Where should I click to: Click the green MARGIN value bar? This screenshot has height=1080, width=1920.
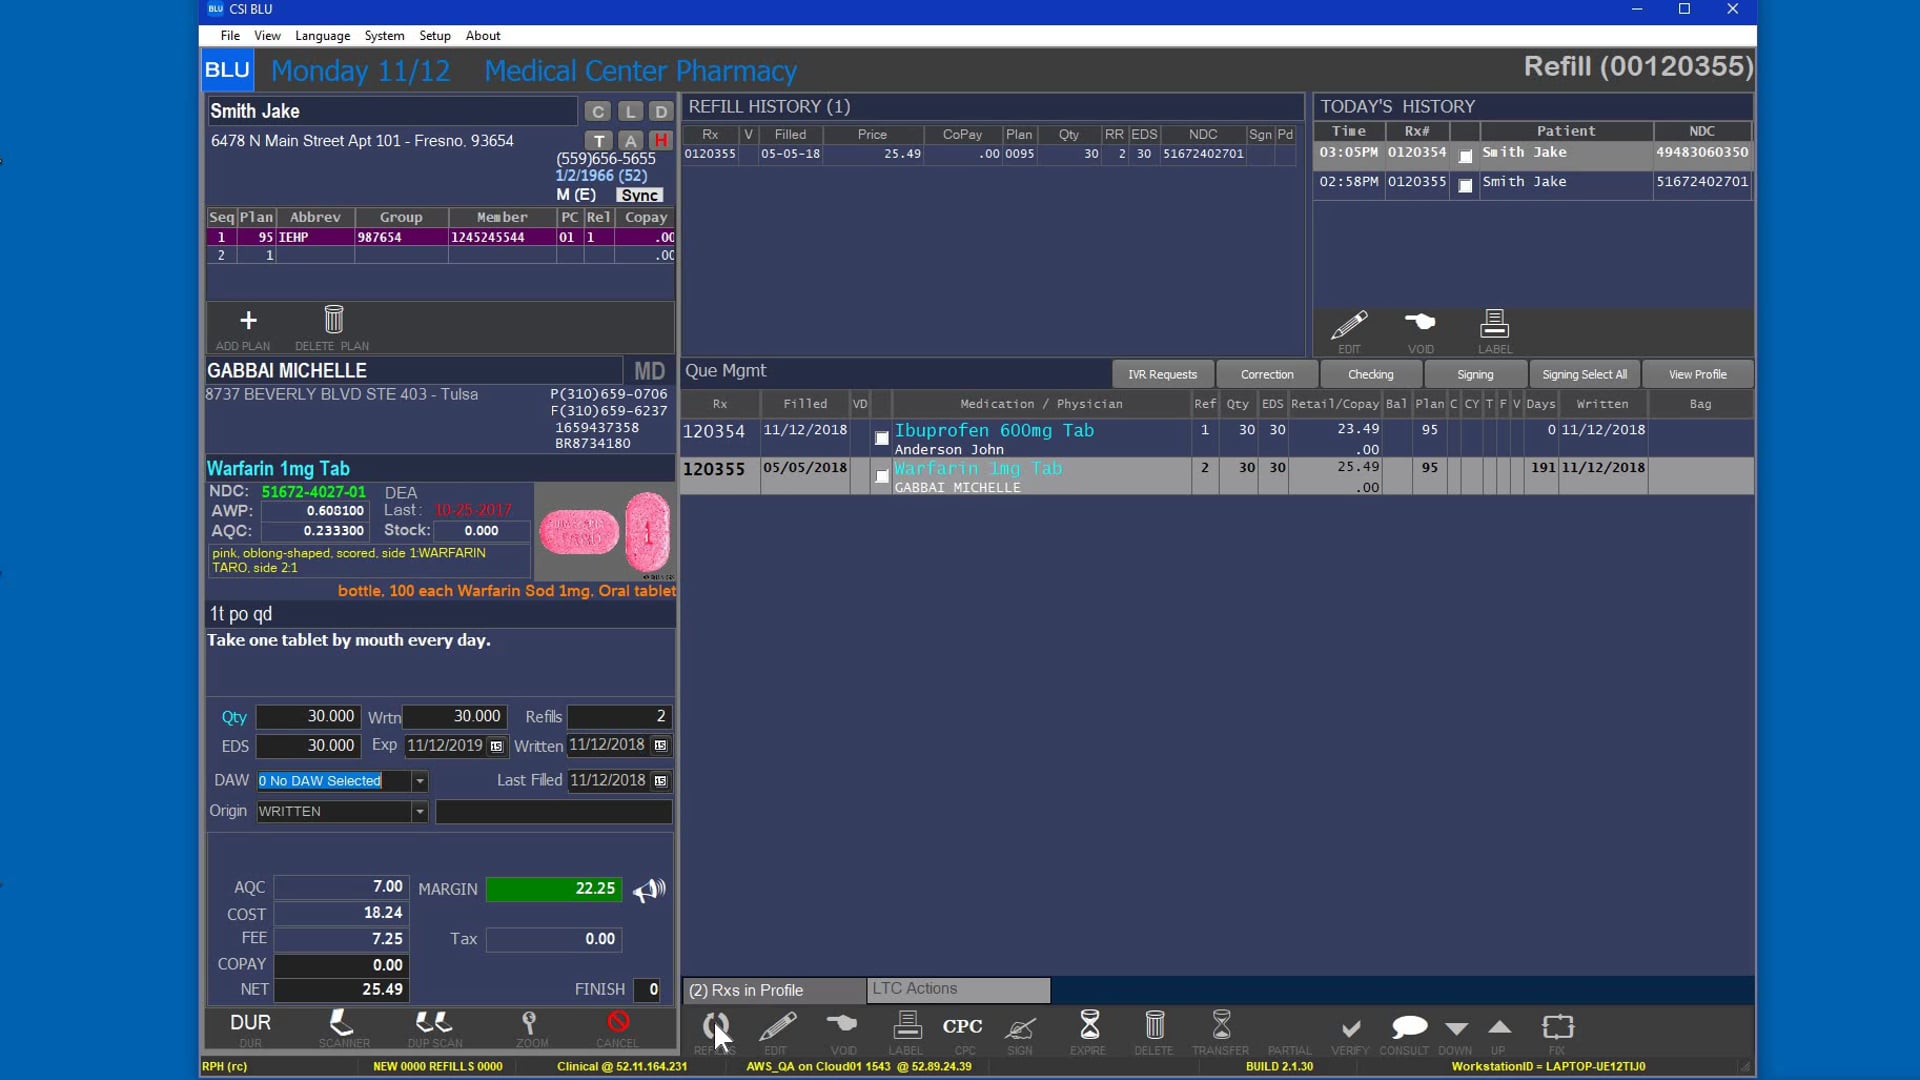pyautogui.click(x=553, y=889)
